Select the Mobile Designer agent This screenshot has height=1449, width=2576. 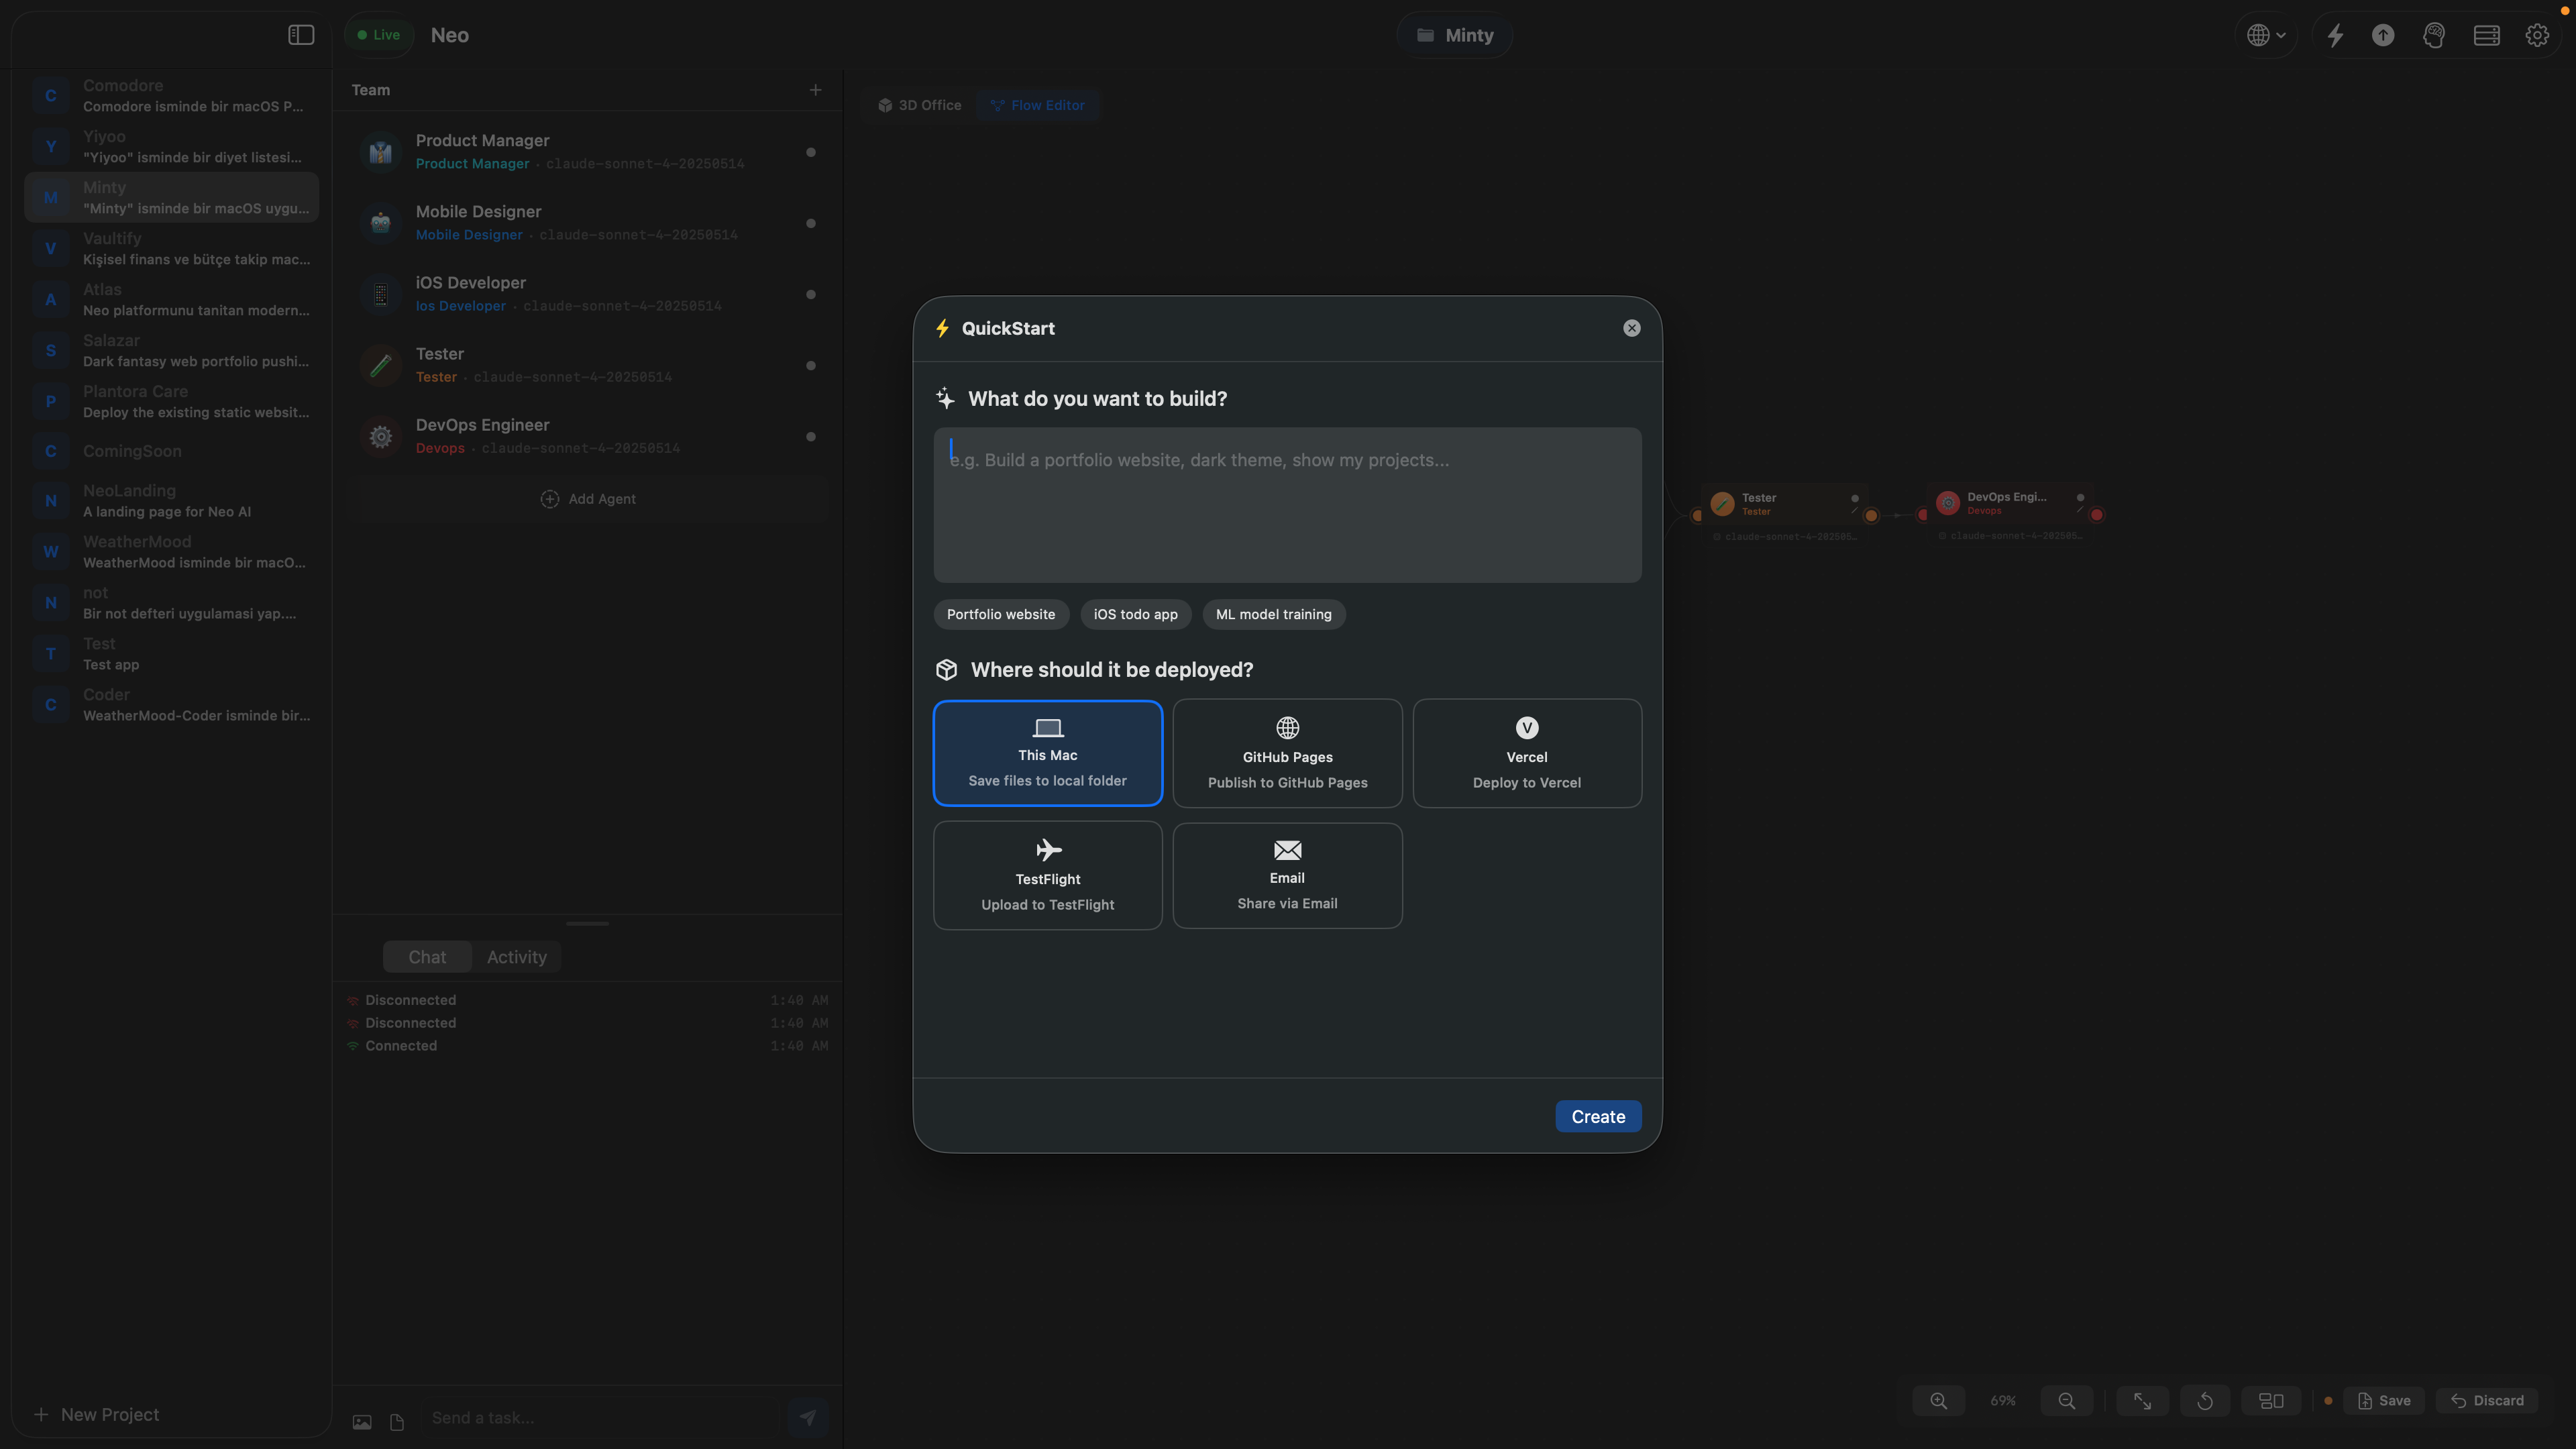pos(587,223)
